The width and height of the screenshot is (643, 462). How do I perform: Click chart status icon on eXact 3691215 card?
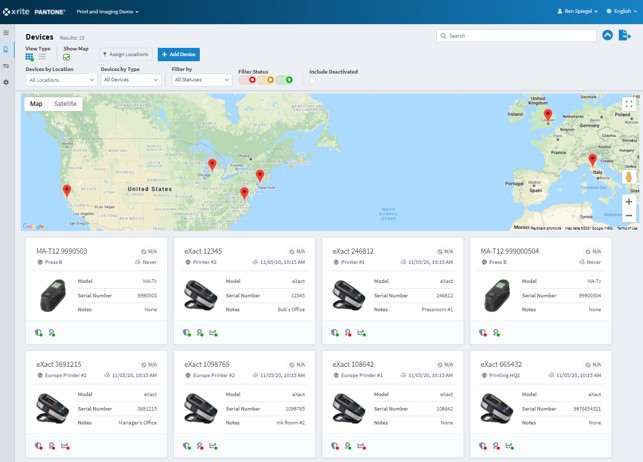[65, 446]
